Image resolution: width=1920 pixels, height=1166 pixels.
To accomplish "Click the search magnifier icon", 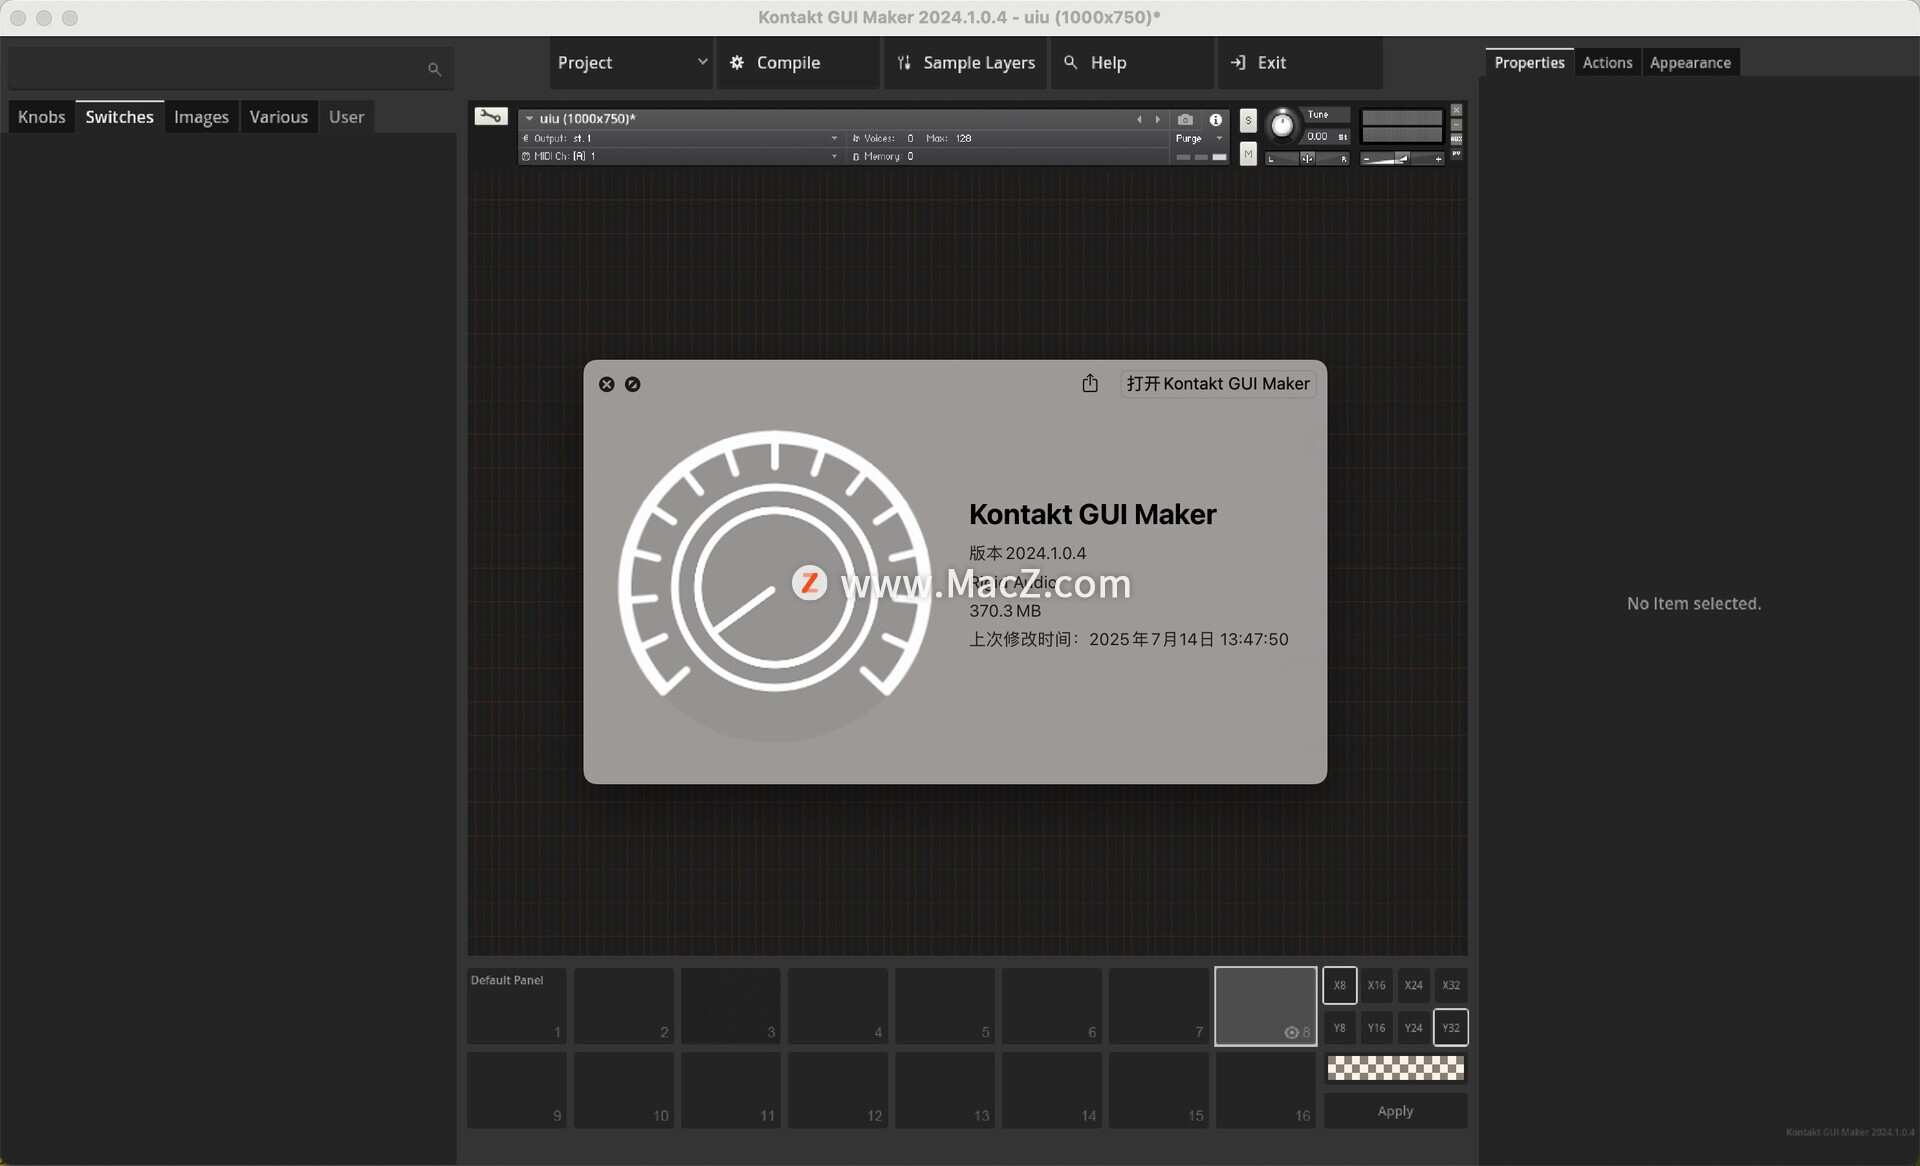I will tap(434, 69).
